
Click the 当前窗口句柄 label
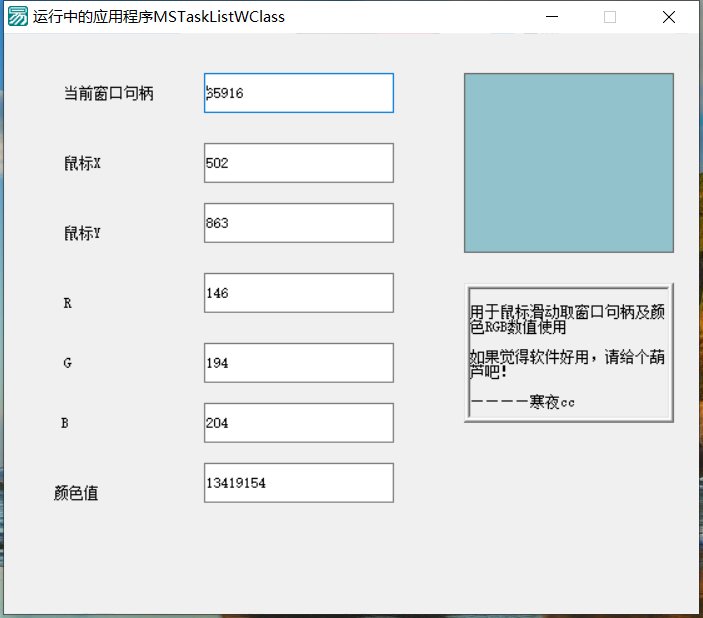(x=108, y=94)
